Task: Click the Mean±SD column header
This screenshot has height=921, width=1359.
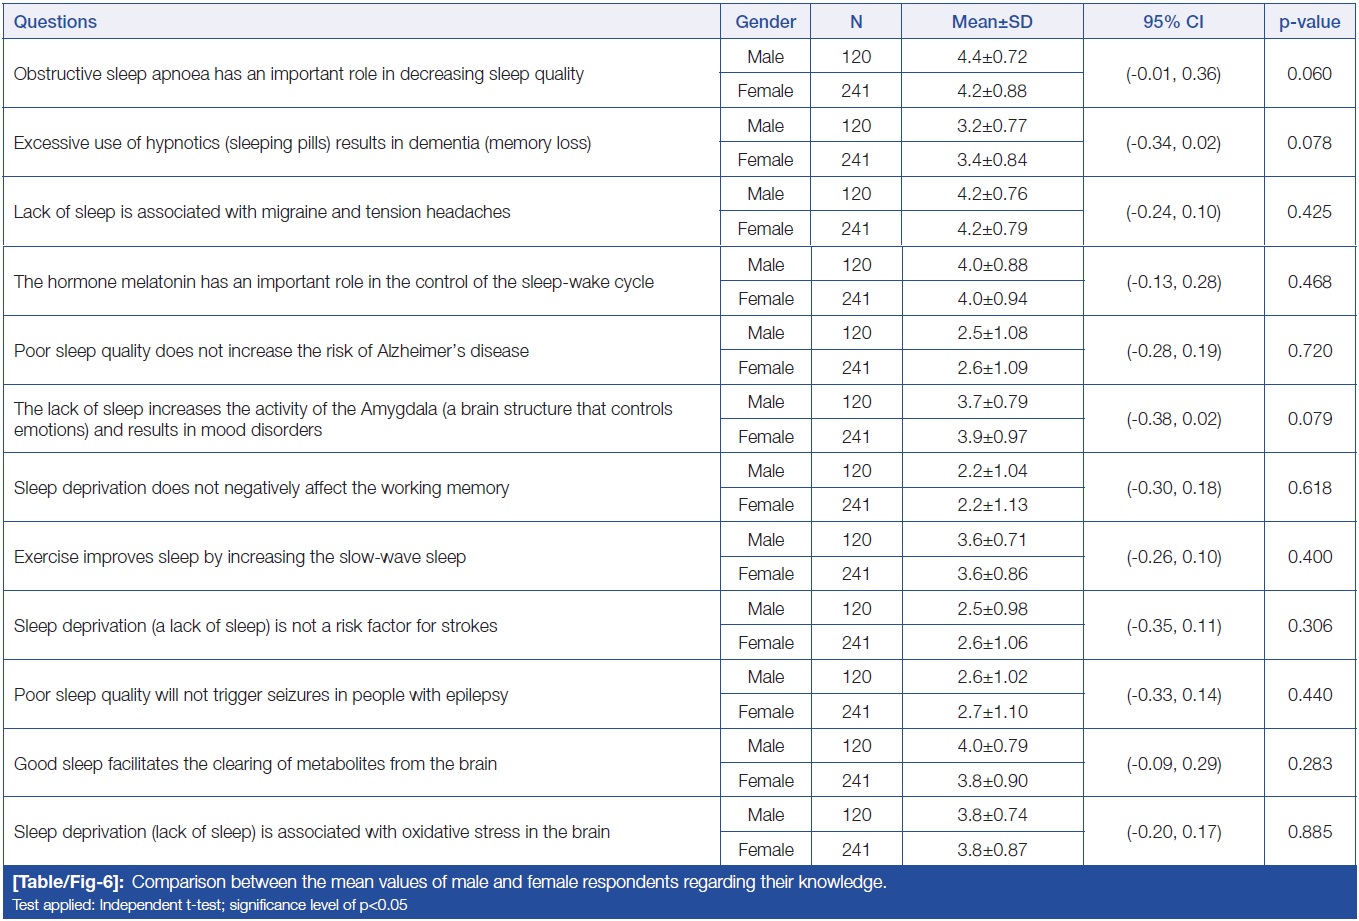Action: (991, 22)
